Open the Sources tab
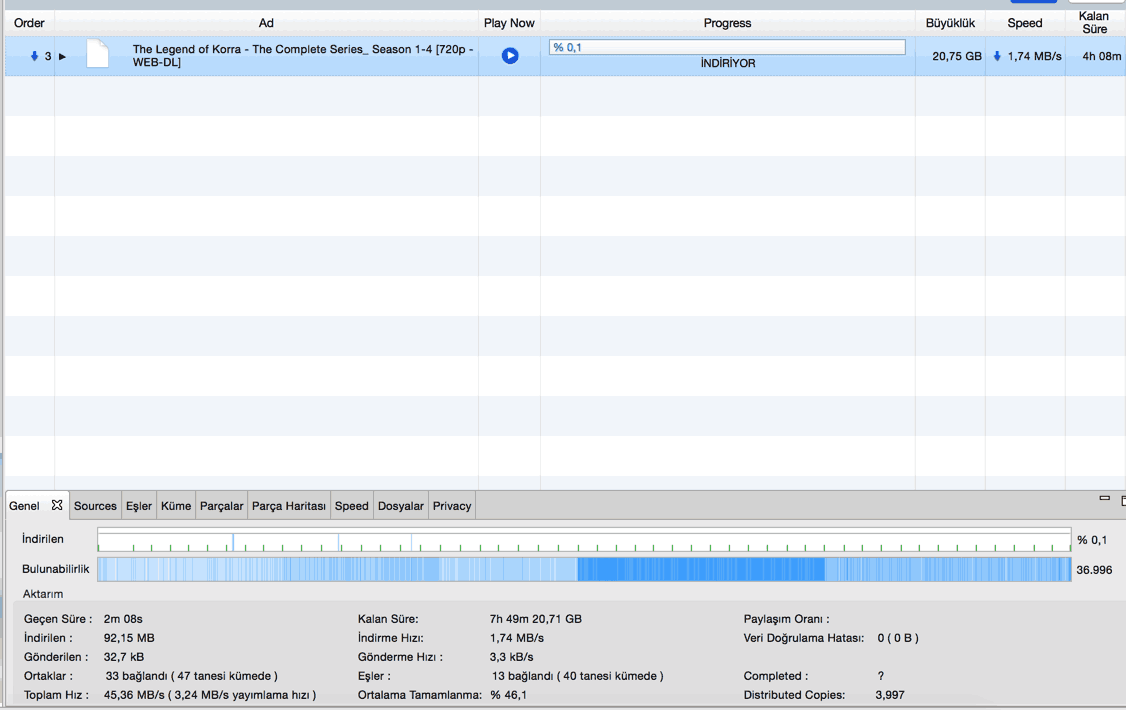The width and height of the screenshot is (1126, 710). (95, 506)
